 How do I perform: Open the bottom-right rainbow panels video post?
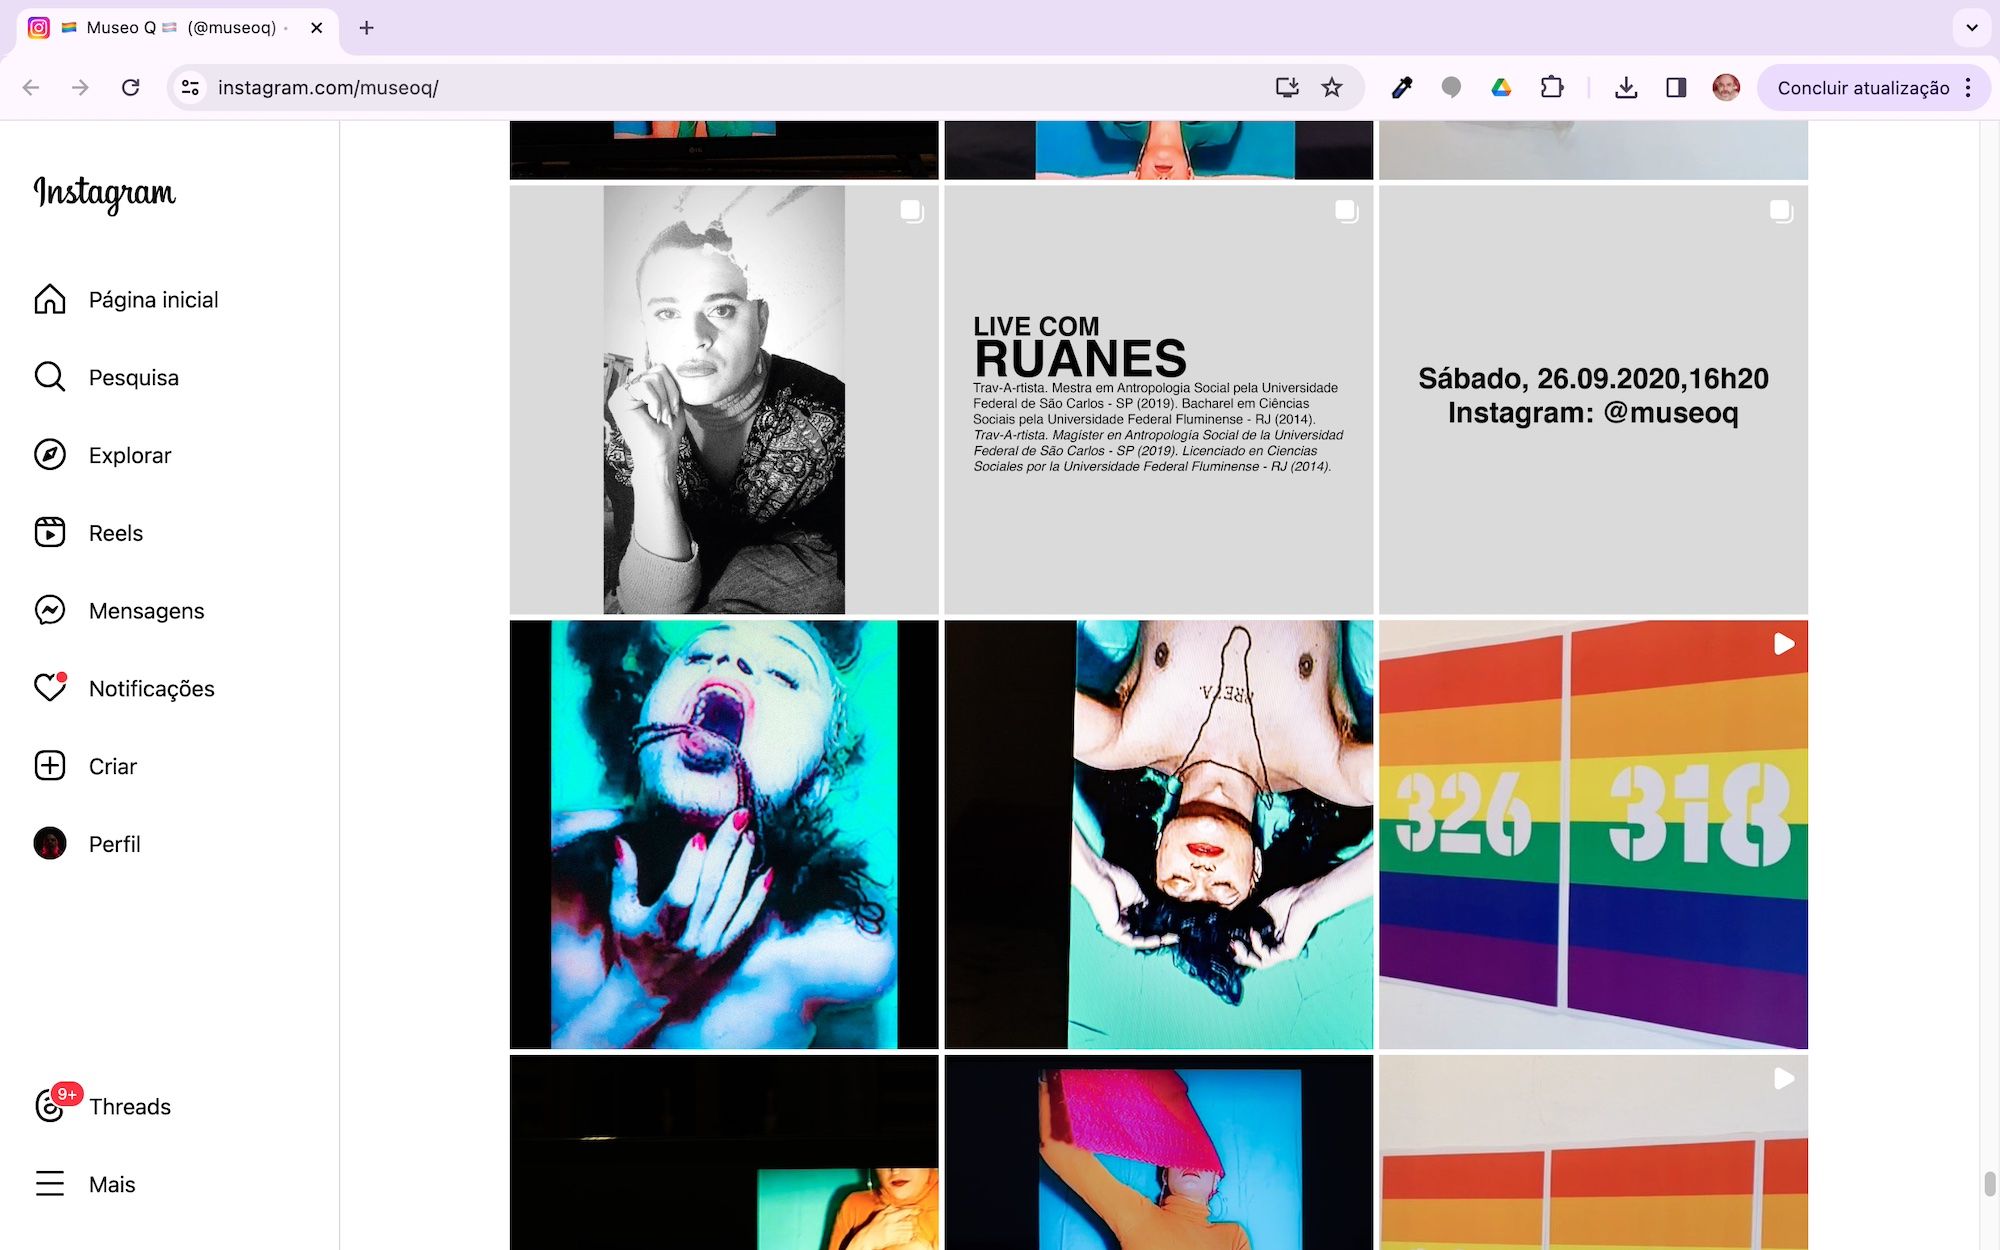point(1593,1152)
